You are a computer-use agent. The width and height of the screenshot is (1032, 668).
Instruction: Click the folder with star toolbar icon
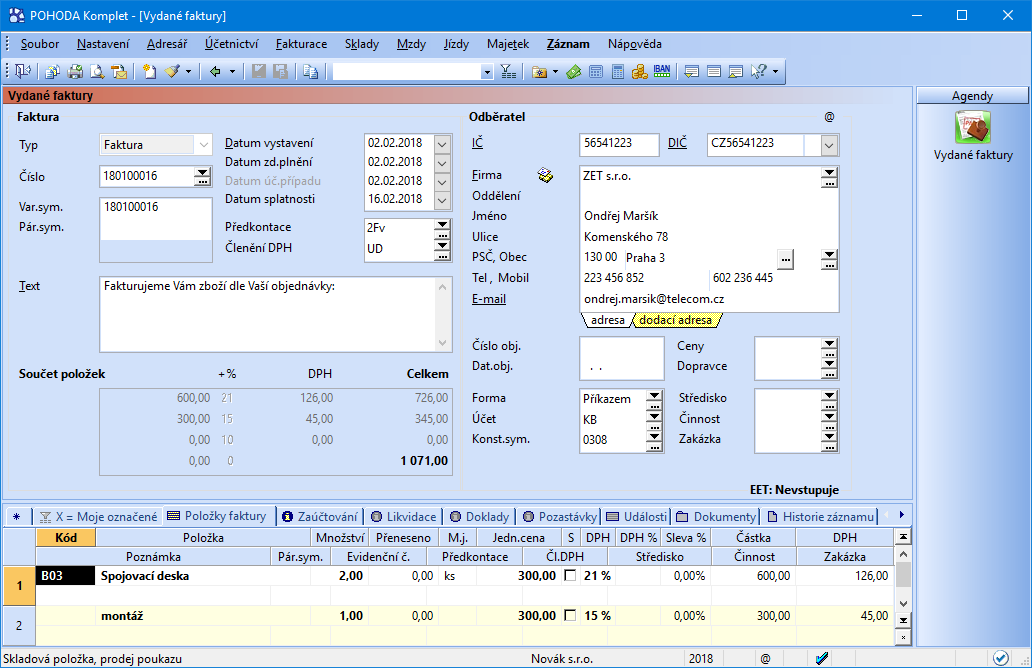(x=540, y=71)
